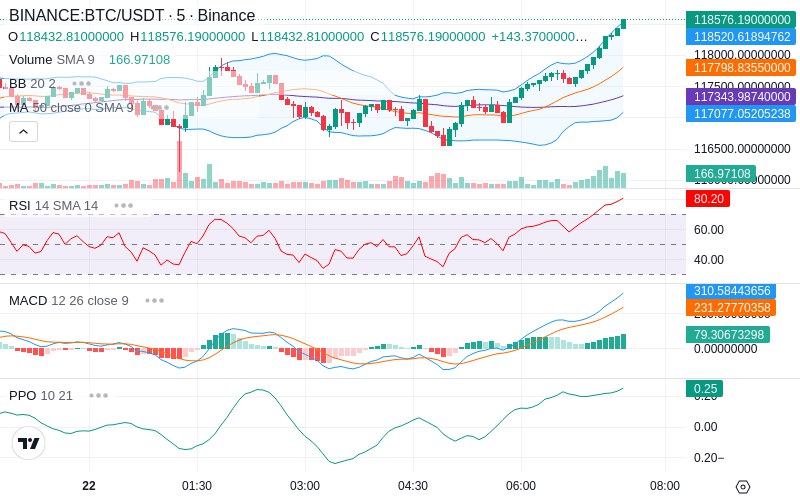Click the green MACD histogram value 79.30
Screen dimensions: 800x500
(728, 335)
